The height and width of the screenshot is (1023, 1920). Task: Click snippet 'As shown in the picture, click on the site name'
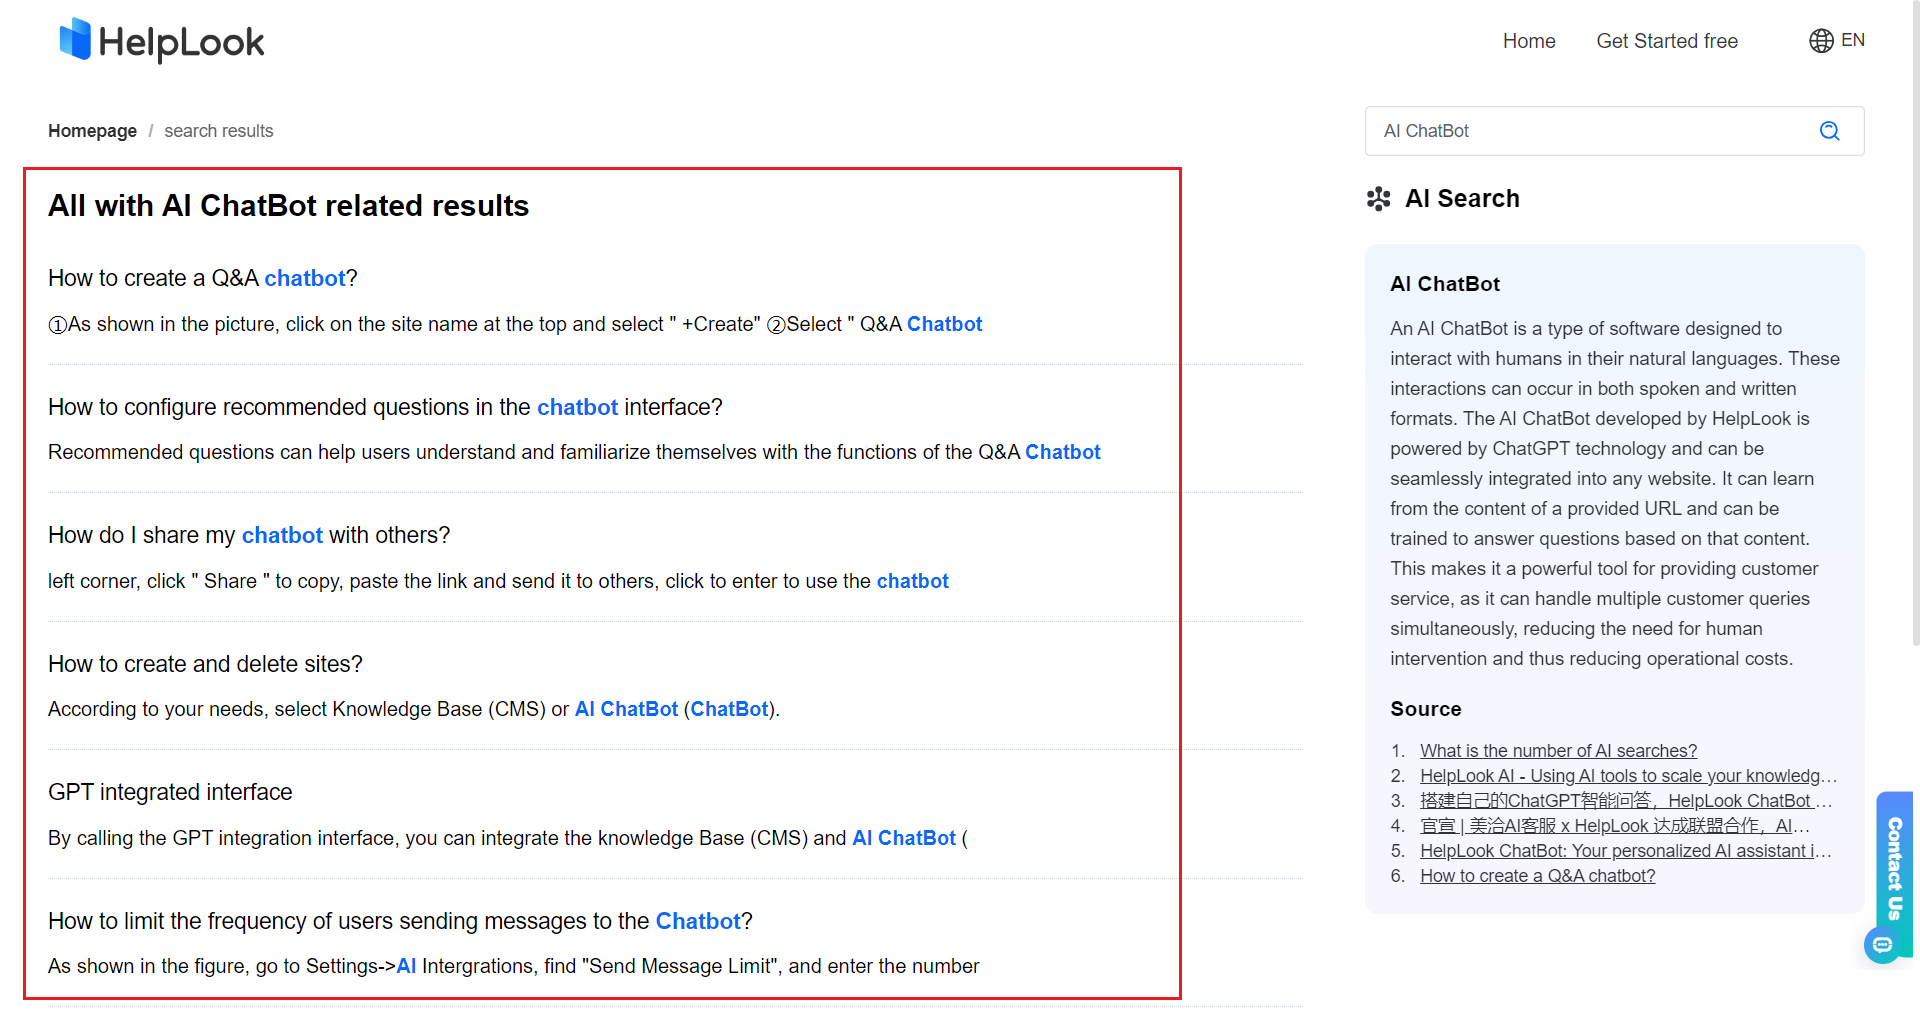tap(515, 324)
